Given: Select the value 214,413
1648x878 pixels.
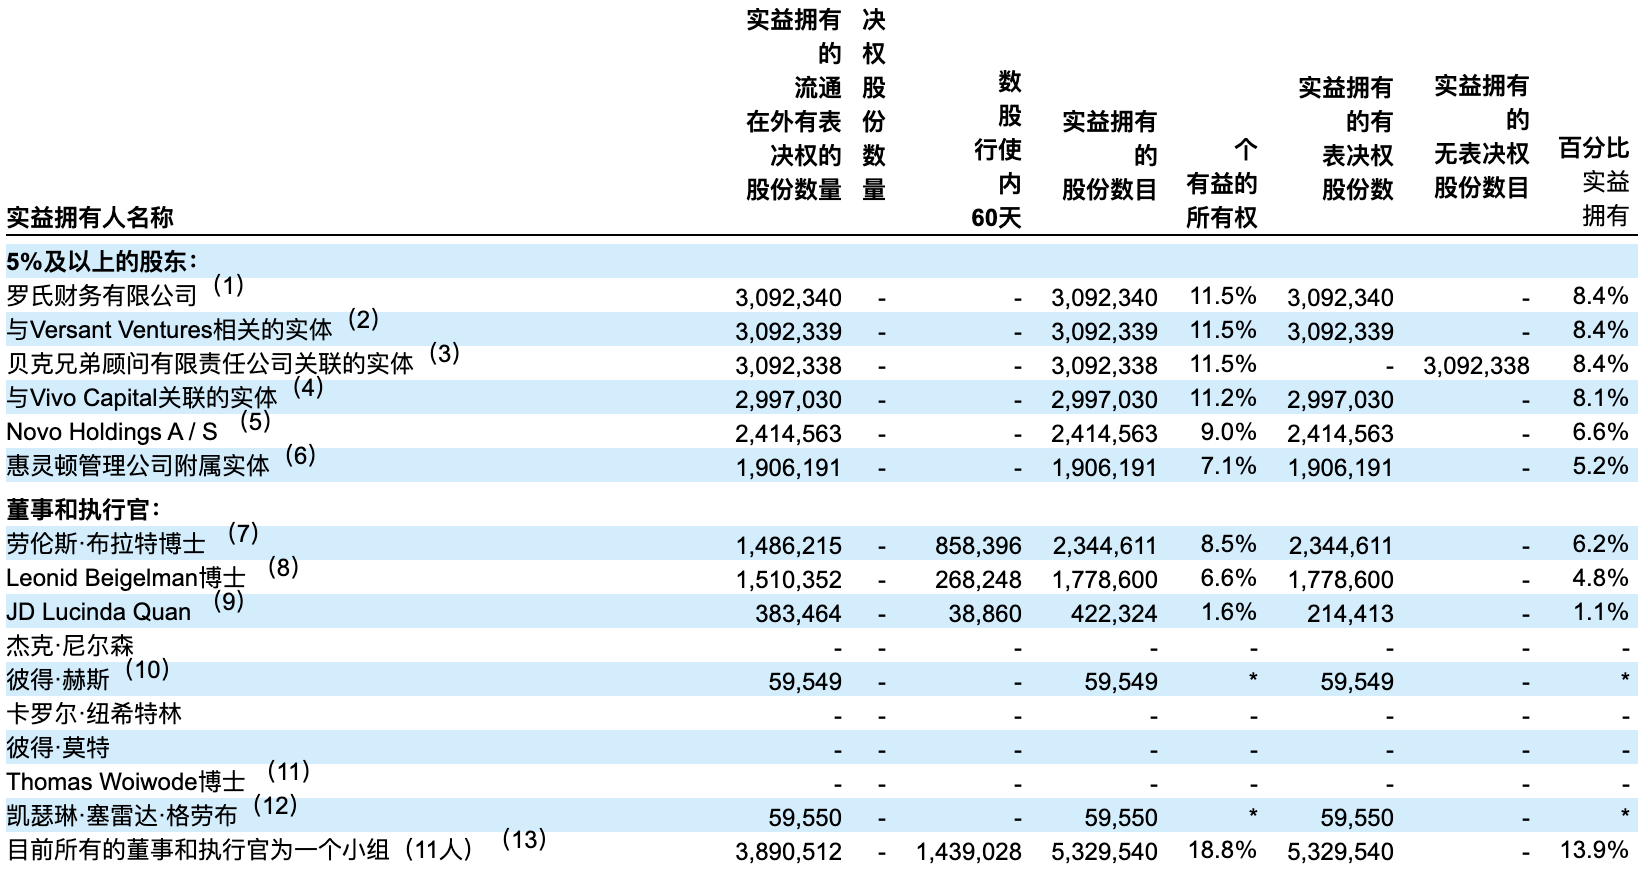Looking at the screenshot, I should tap(1350, 614).
